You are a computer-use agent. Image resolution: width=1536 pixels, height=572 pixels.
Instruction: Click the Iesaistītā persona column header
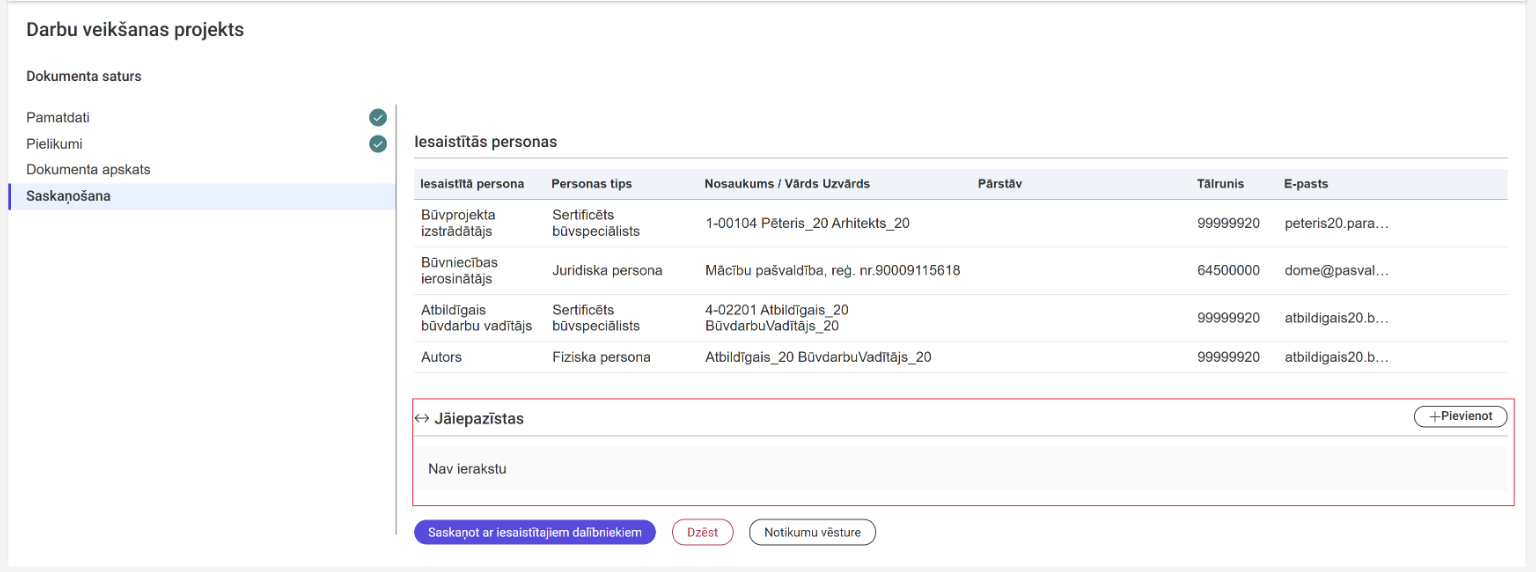pyautogui.click(x=472, y=184)
